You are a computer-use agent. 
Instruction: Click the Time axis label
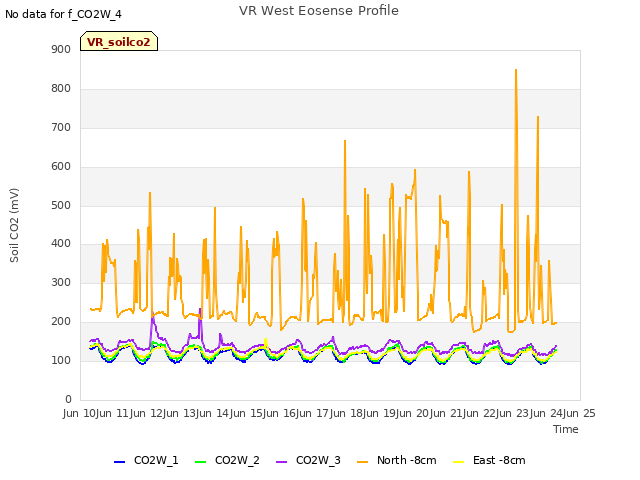566,429
